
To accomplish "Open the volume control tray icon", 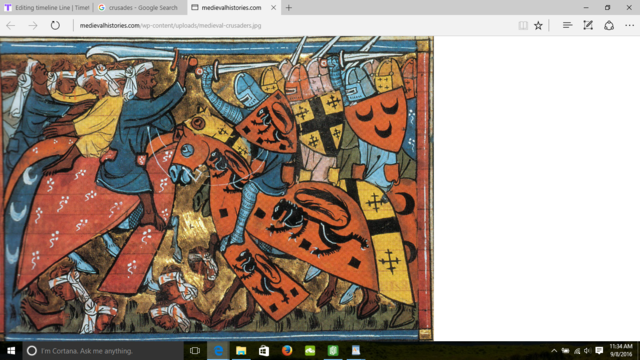I will tap(587, 351).
